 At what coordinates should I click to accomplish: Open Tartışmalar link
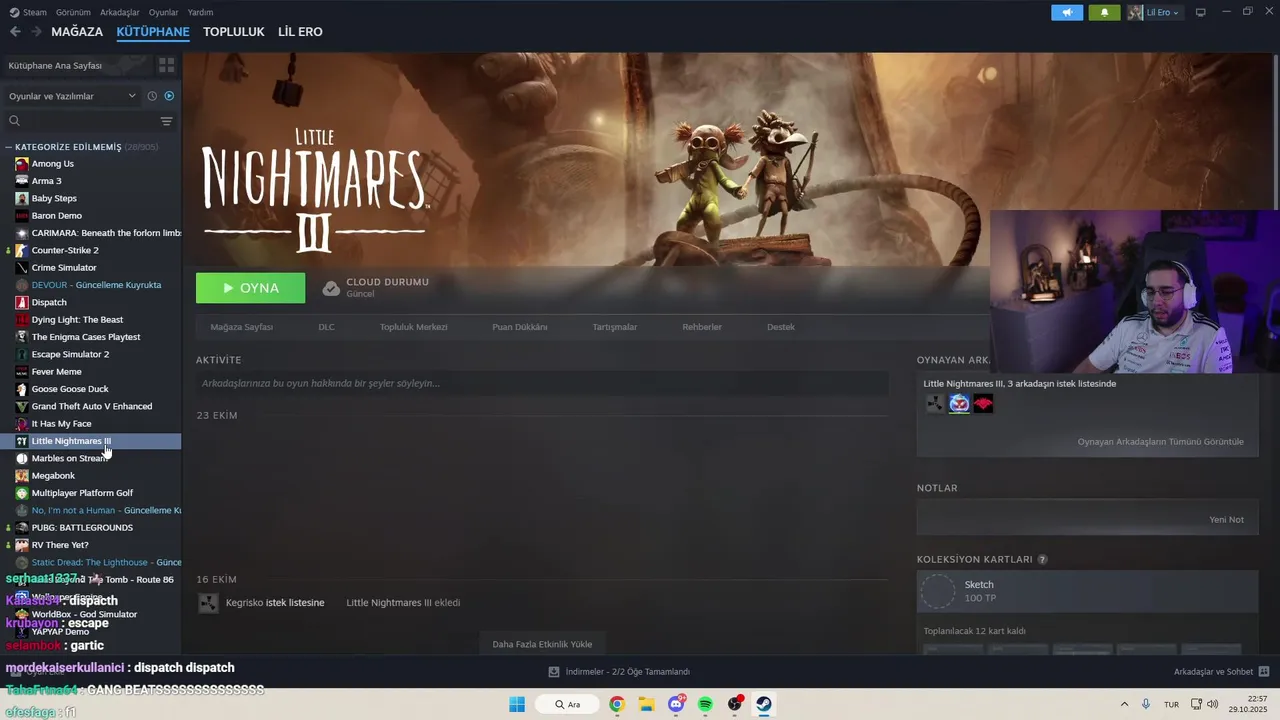[614, 327]
